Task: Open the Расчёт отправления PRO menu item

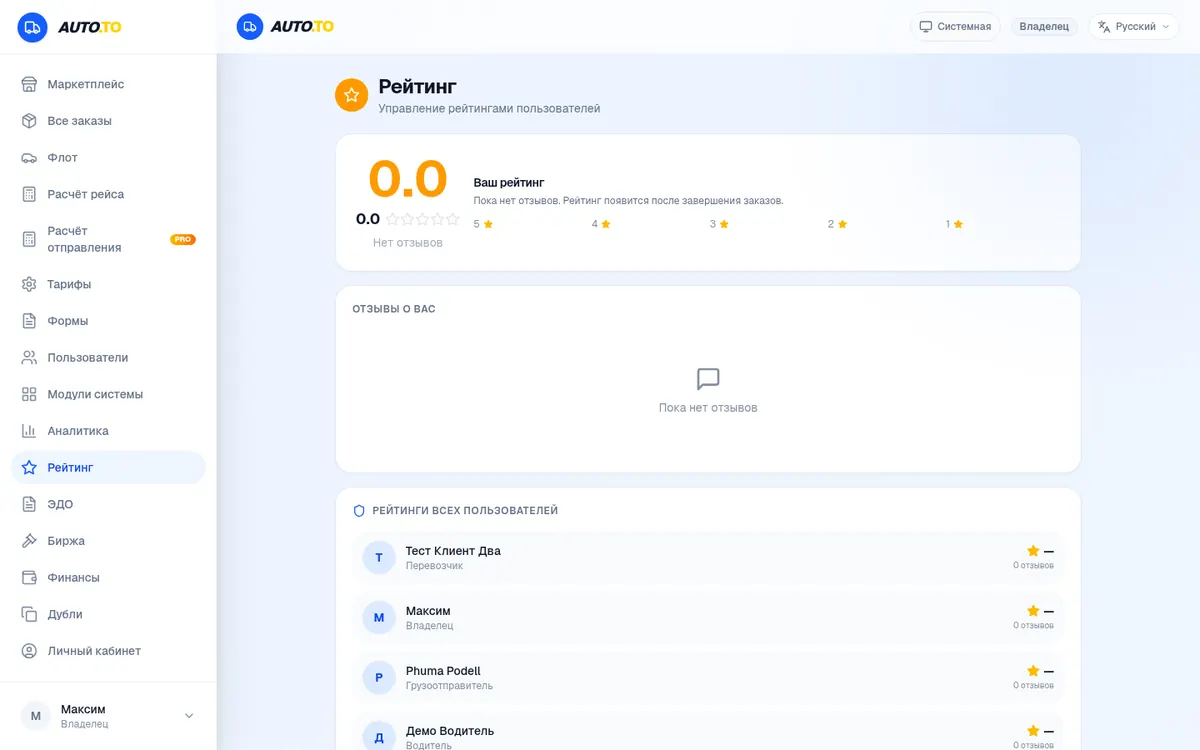Action: tap(108, 239)
